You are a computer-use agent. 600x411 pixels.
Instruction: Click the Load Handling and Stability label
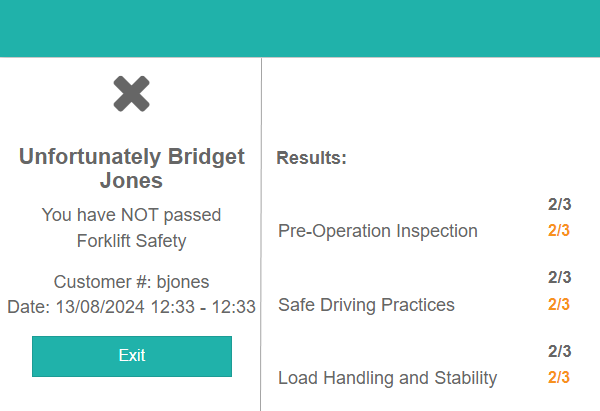[x=387, y=378]
